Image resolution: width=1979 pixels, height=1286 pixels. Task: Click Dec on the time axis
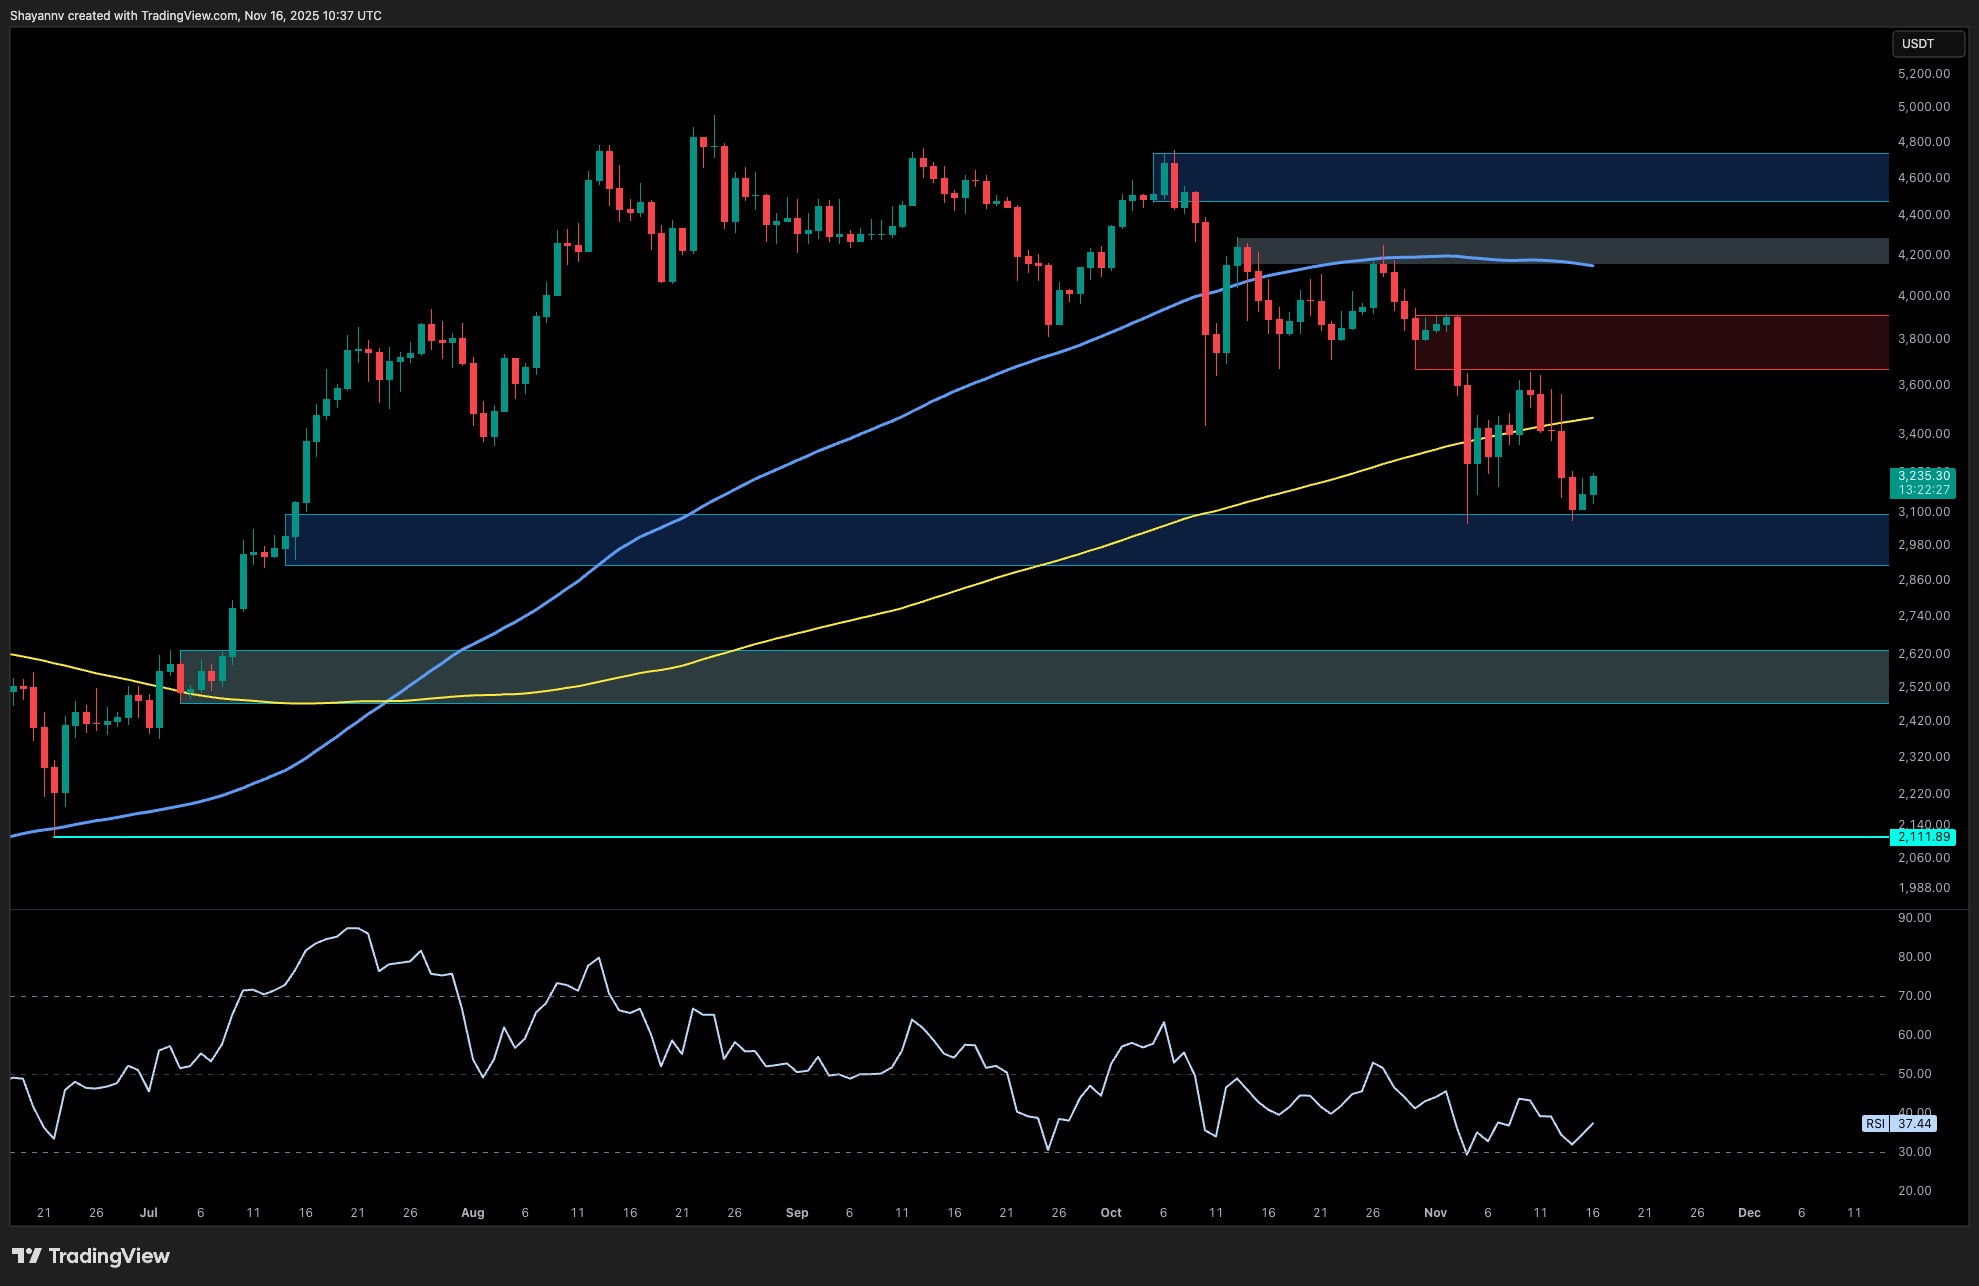click(1751, 1212)
